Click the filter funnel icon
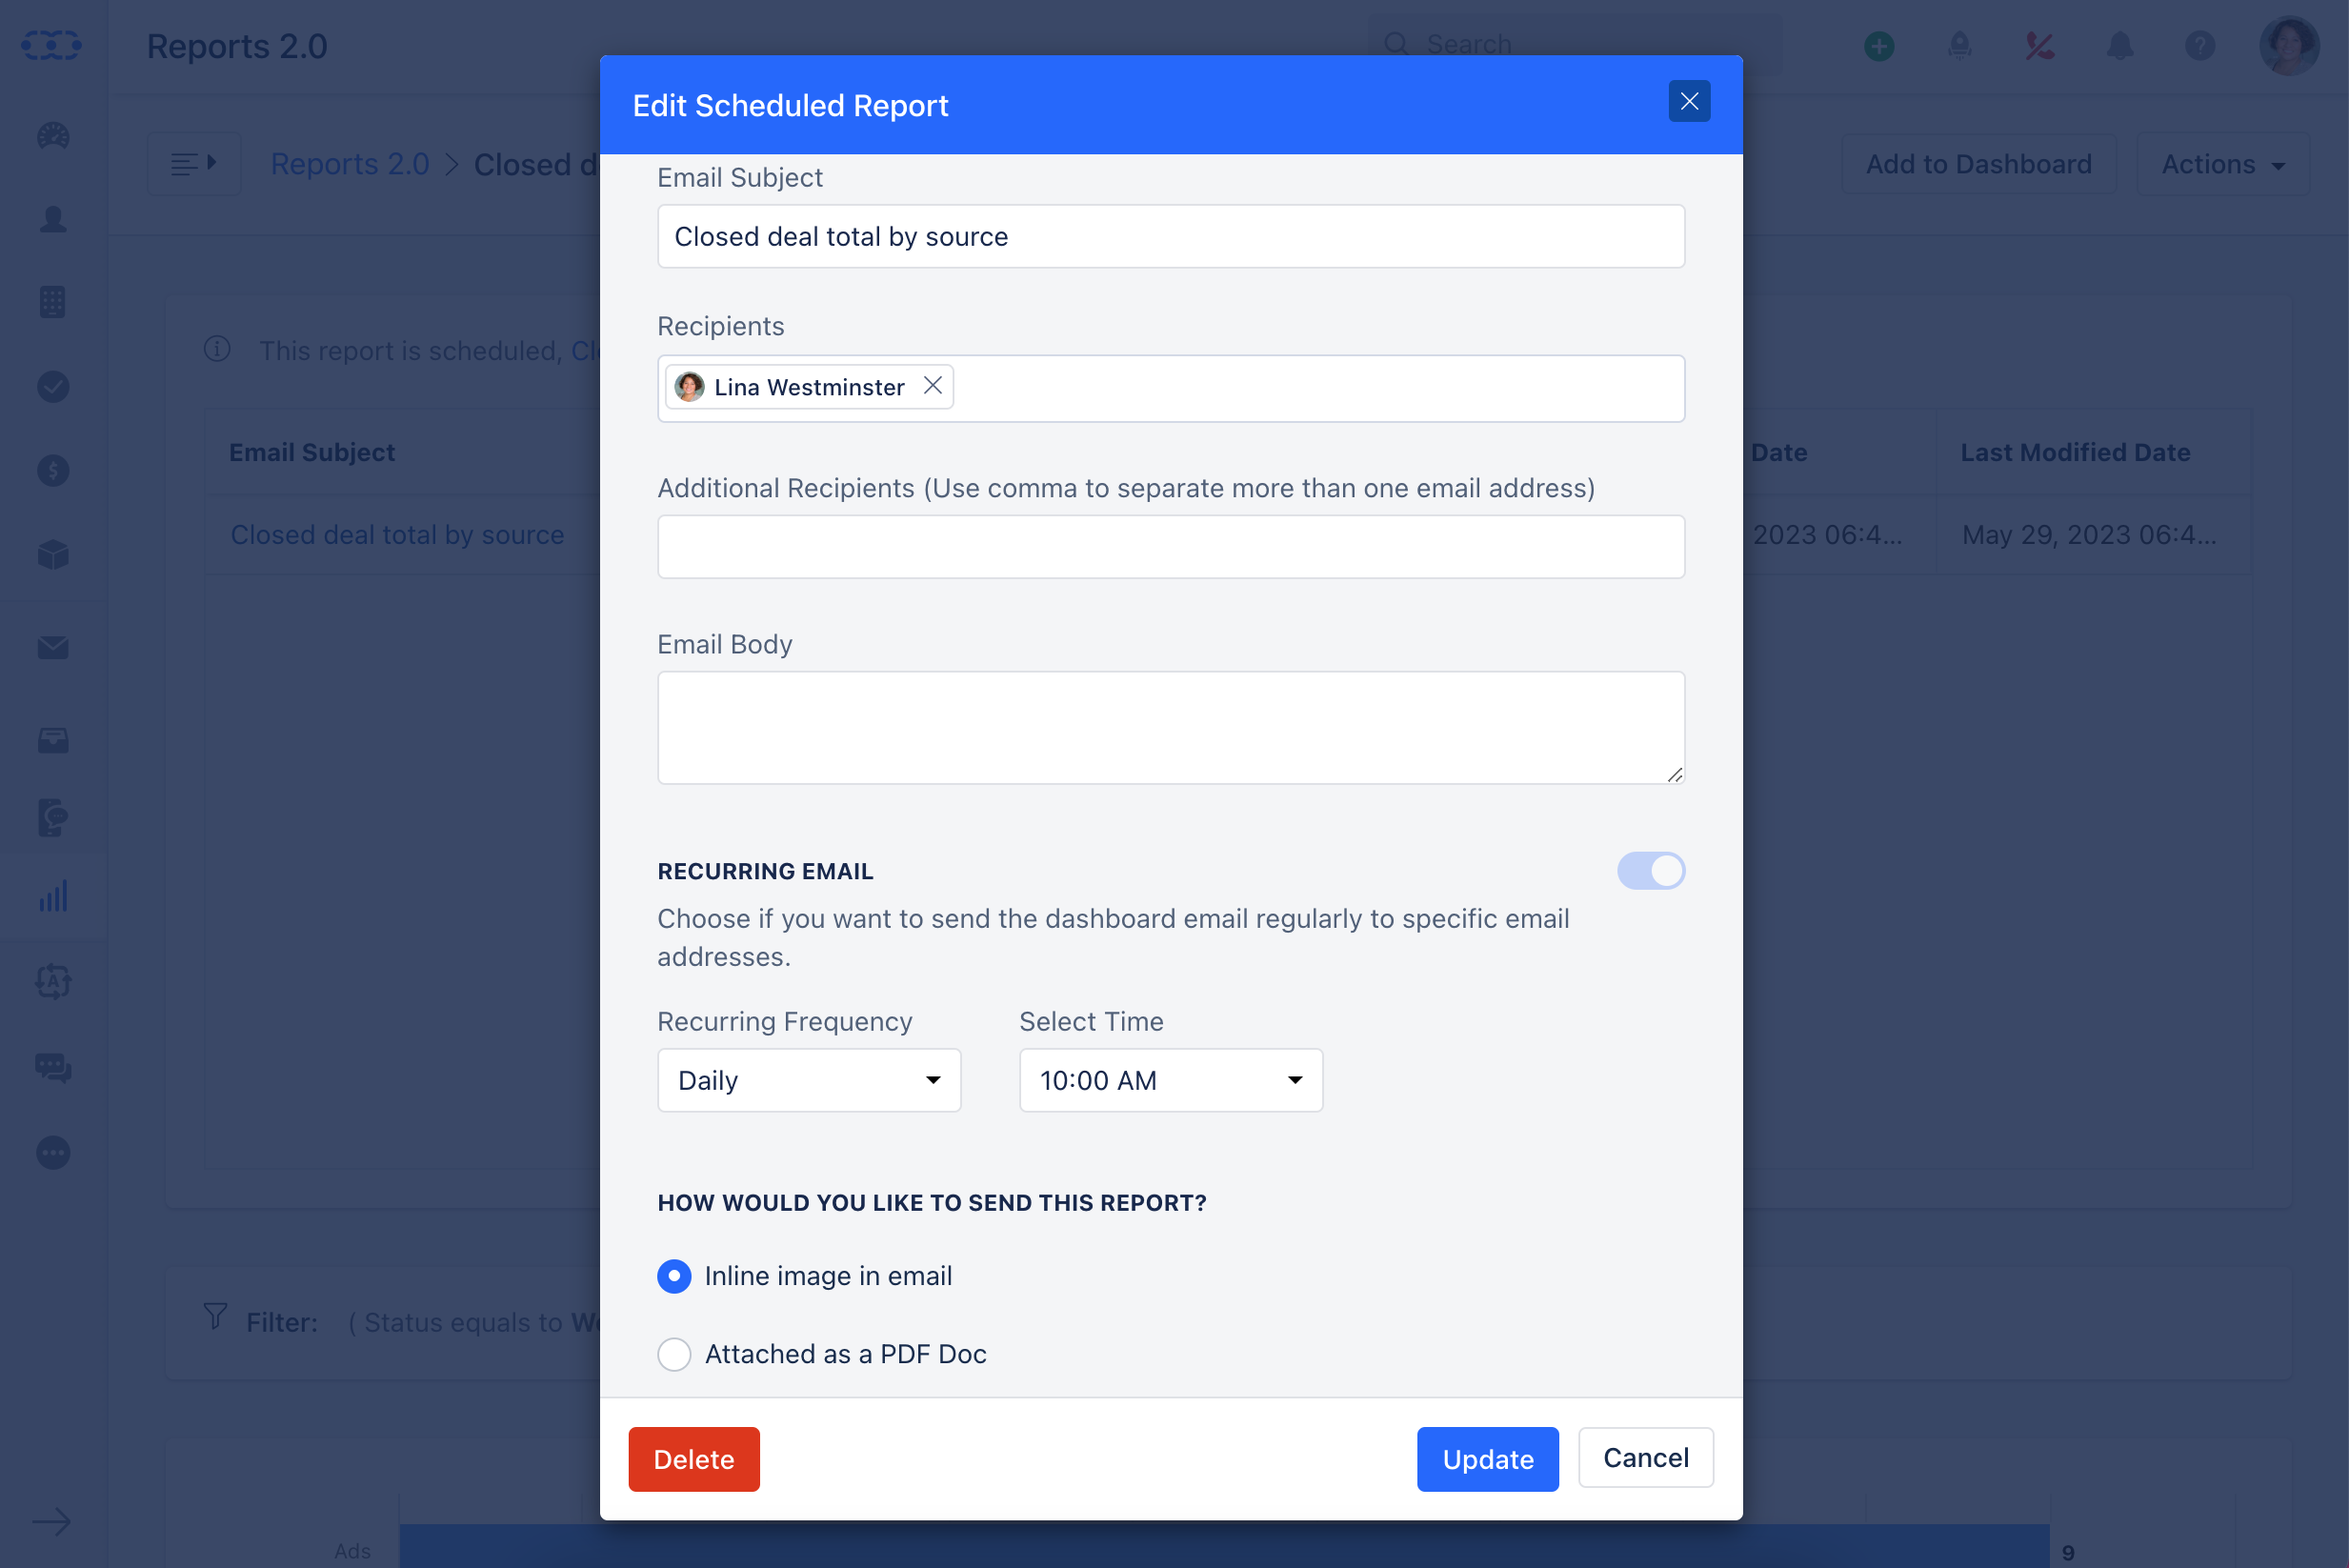The image size is (2349, 1568). (215, 1316)
